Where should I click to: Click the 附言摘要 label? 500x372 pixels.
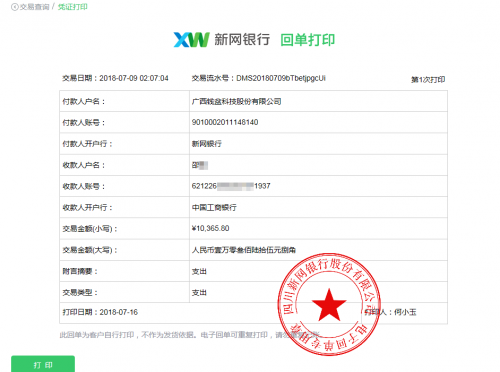[x=80, y=271]
